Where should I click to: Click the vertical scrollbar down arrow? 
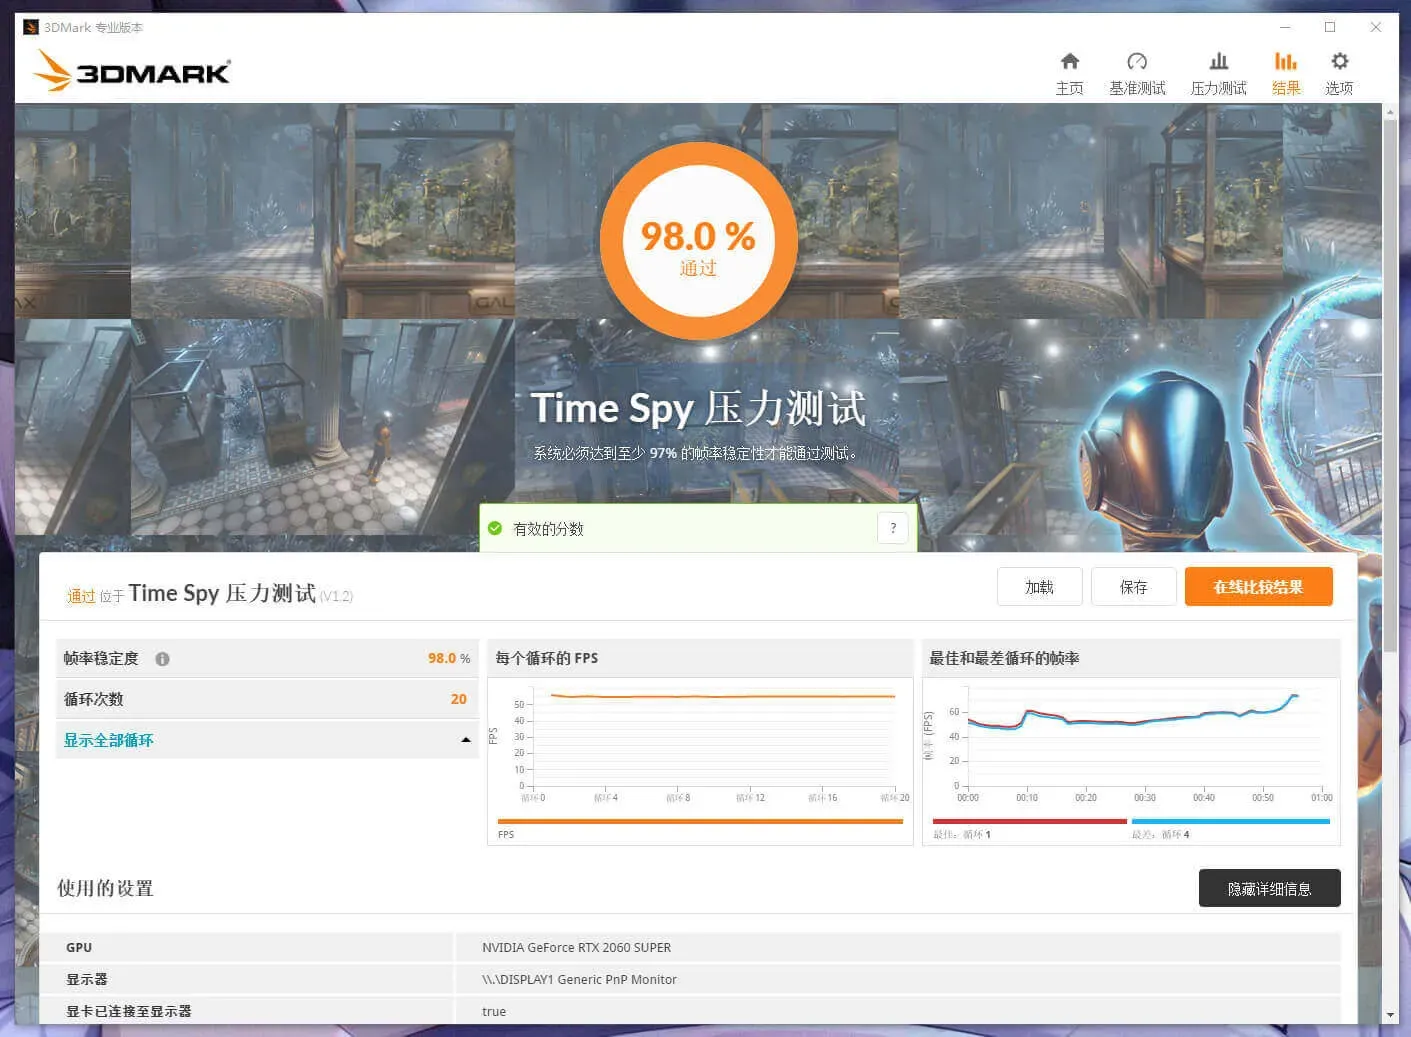coord(1390,1014)
